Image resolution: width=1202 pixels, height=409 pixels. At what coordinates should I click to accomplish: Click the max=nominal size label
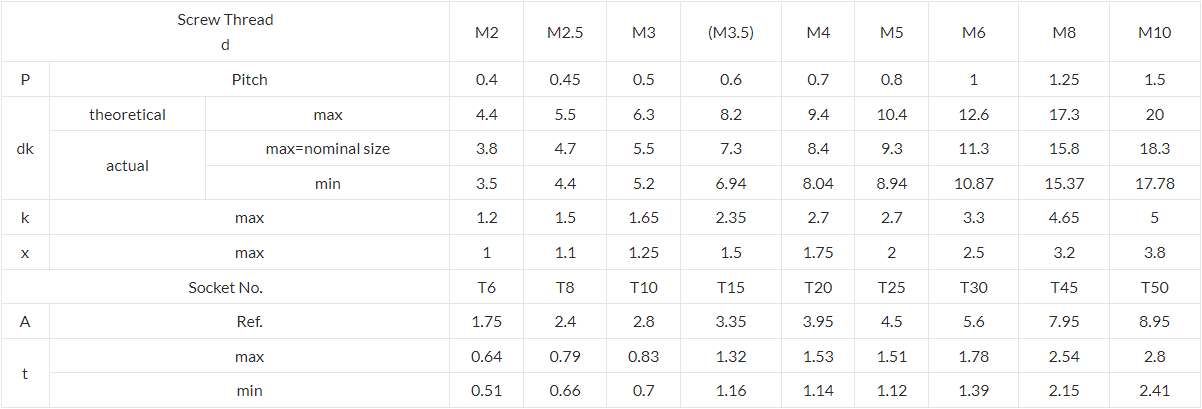coord(328,149)
